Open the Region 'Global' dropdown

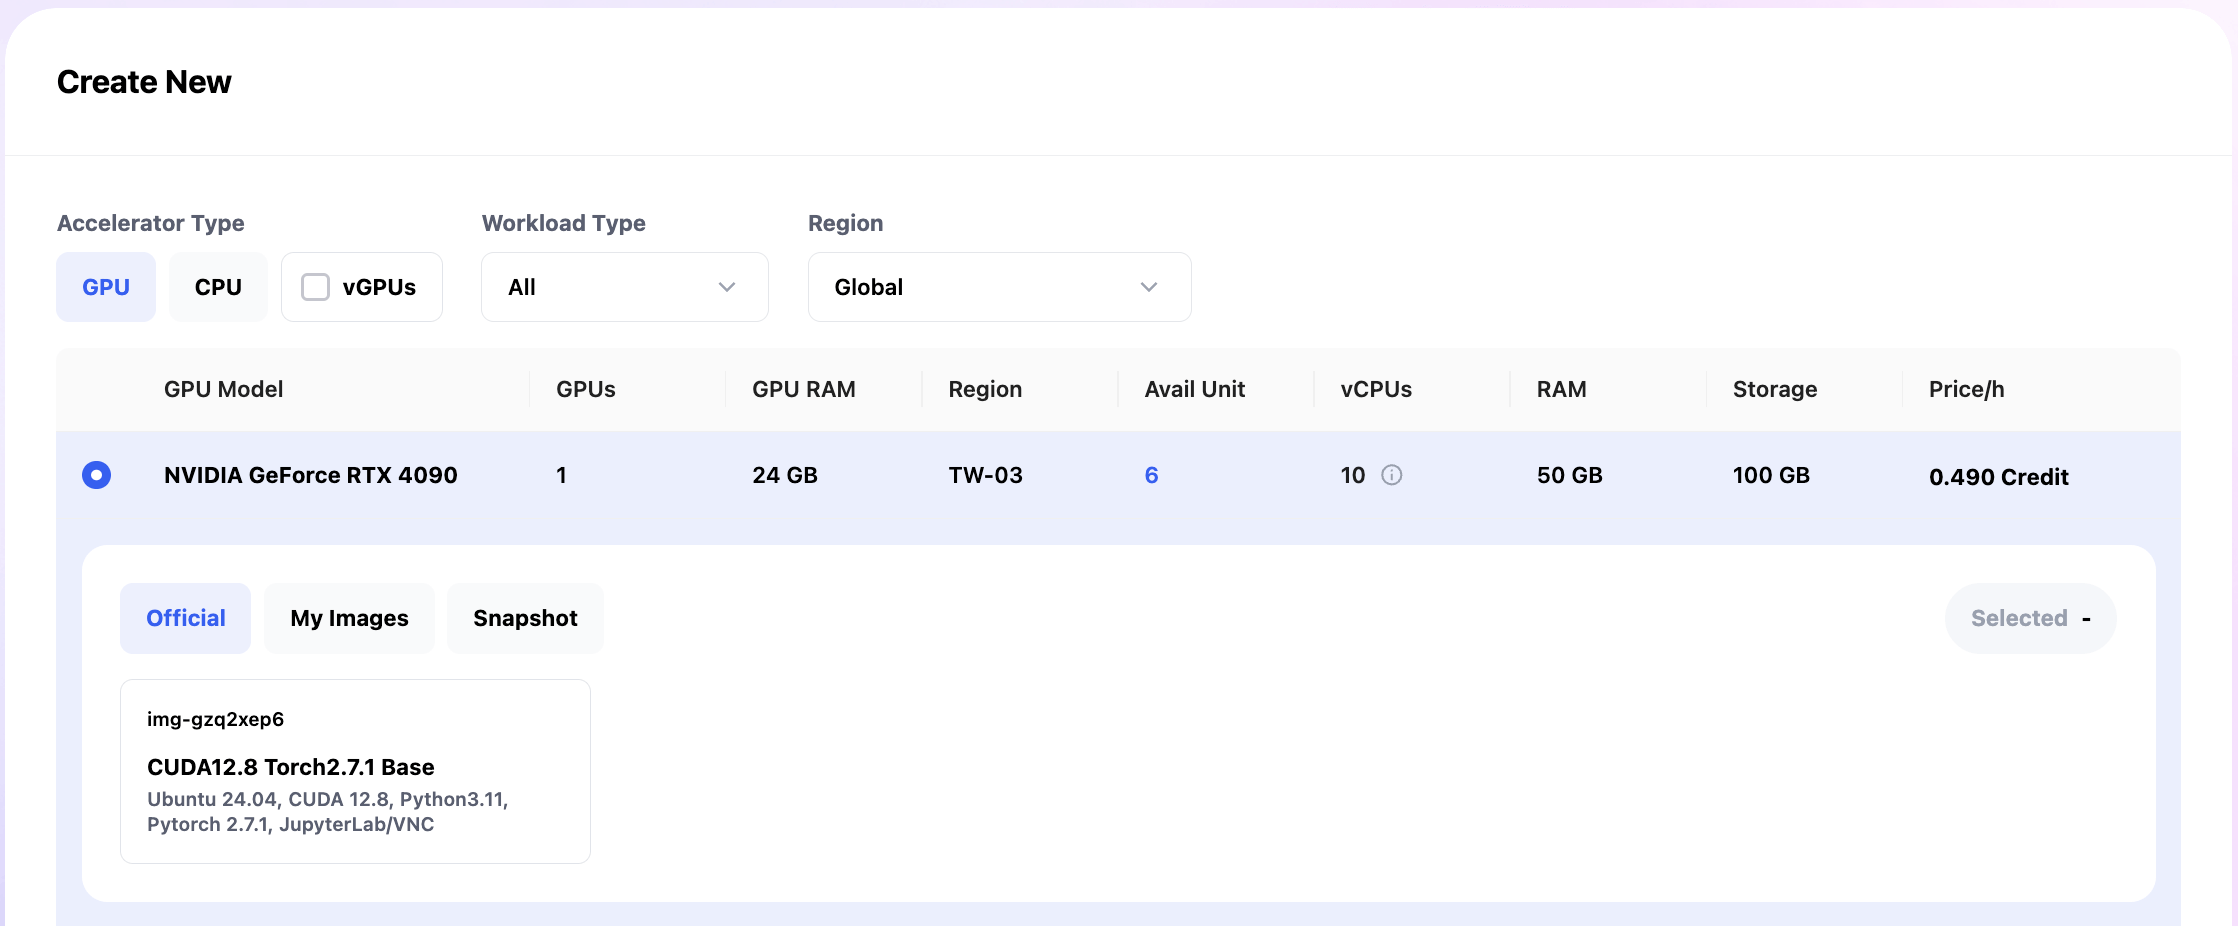pos(998,287)
